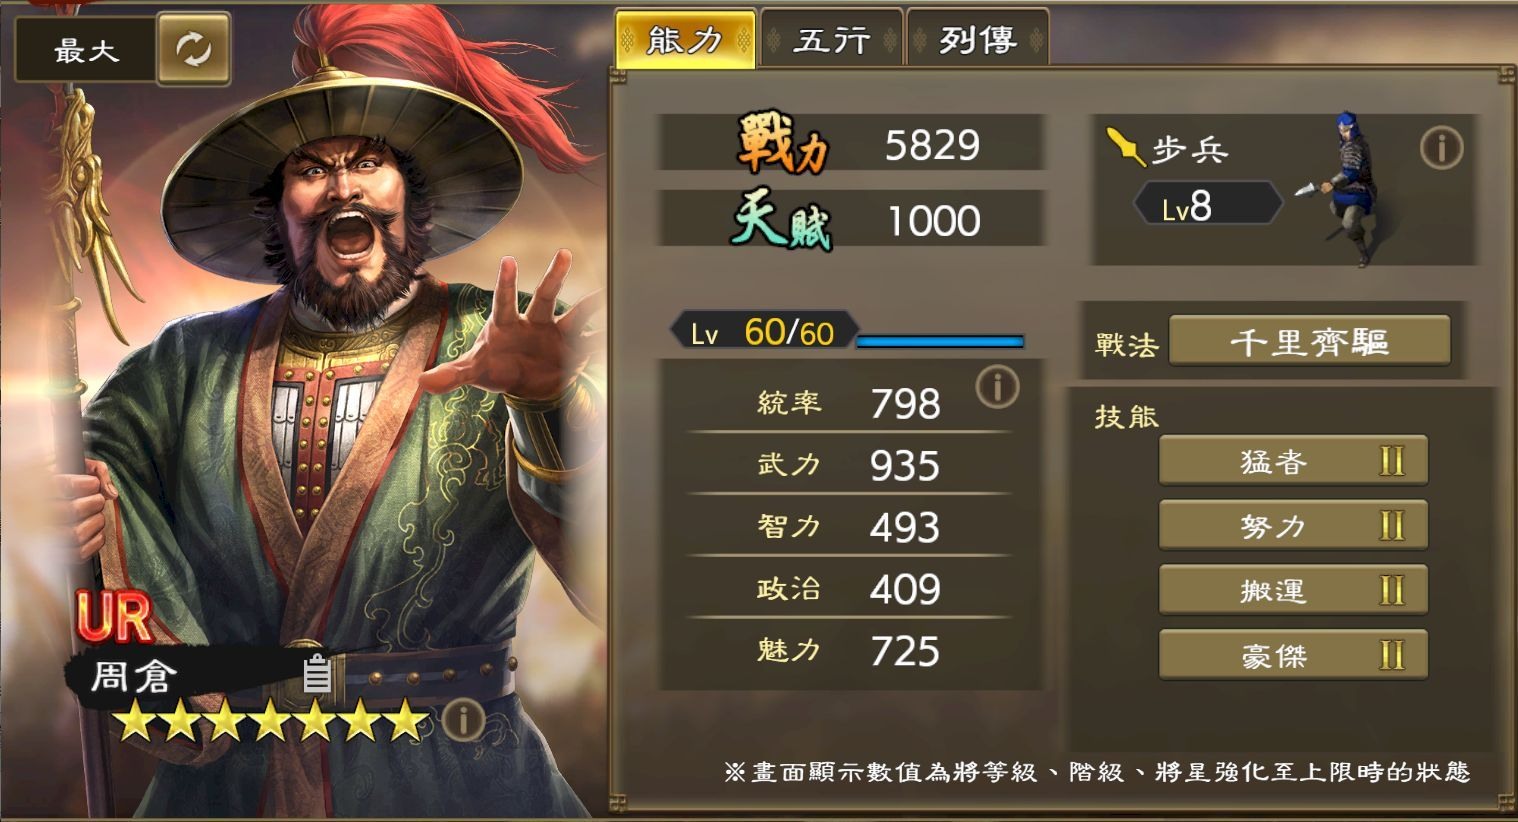Open the 猛者 II skill
Image resolution: width=1518 pixels, height=822 pixels.
pos(1293,461)
